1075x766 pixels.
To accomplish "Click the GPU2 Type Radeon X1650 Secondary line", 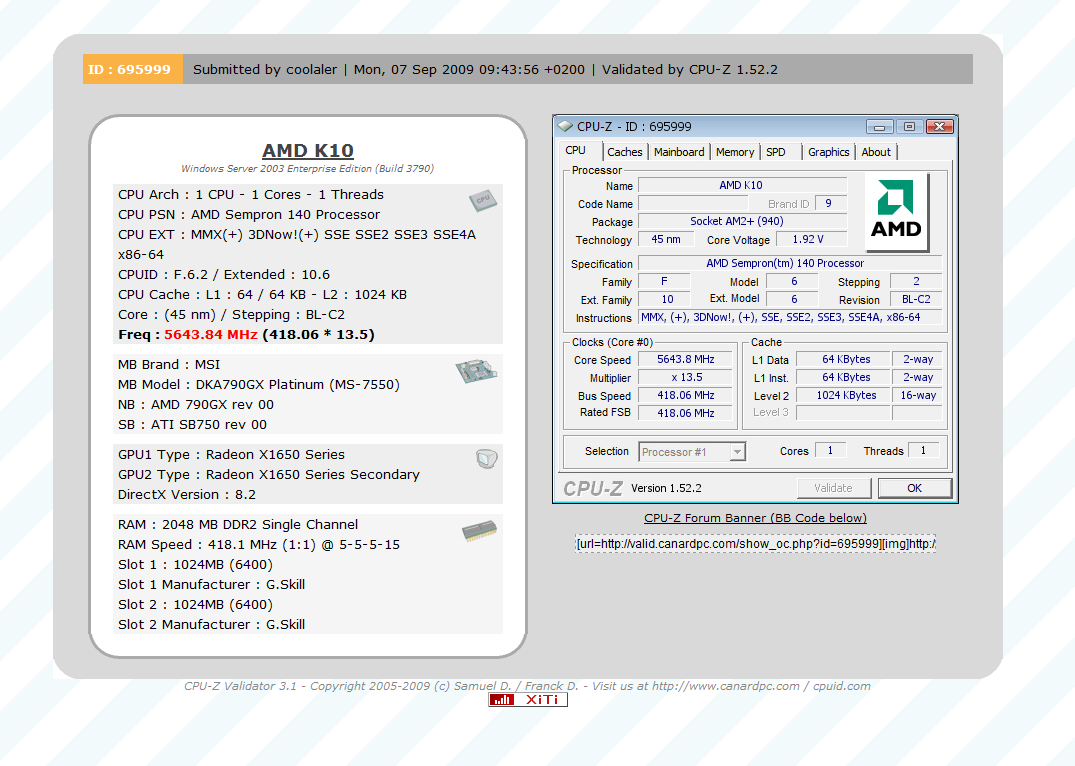I will (x=268, y=475).
